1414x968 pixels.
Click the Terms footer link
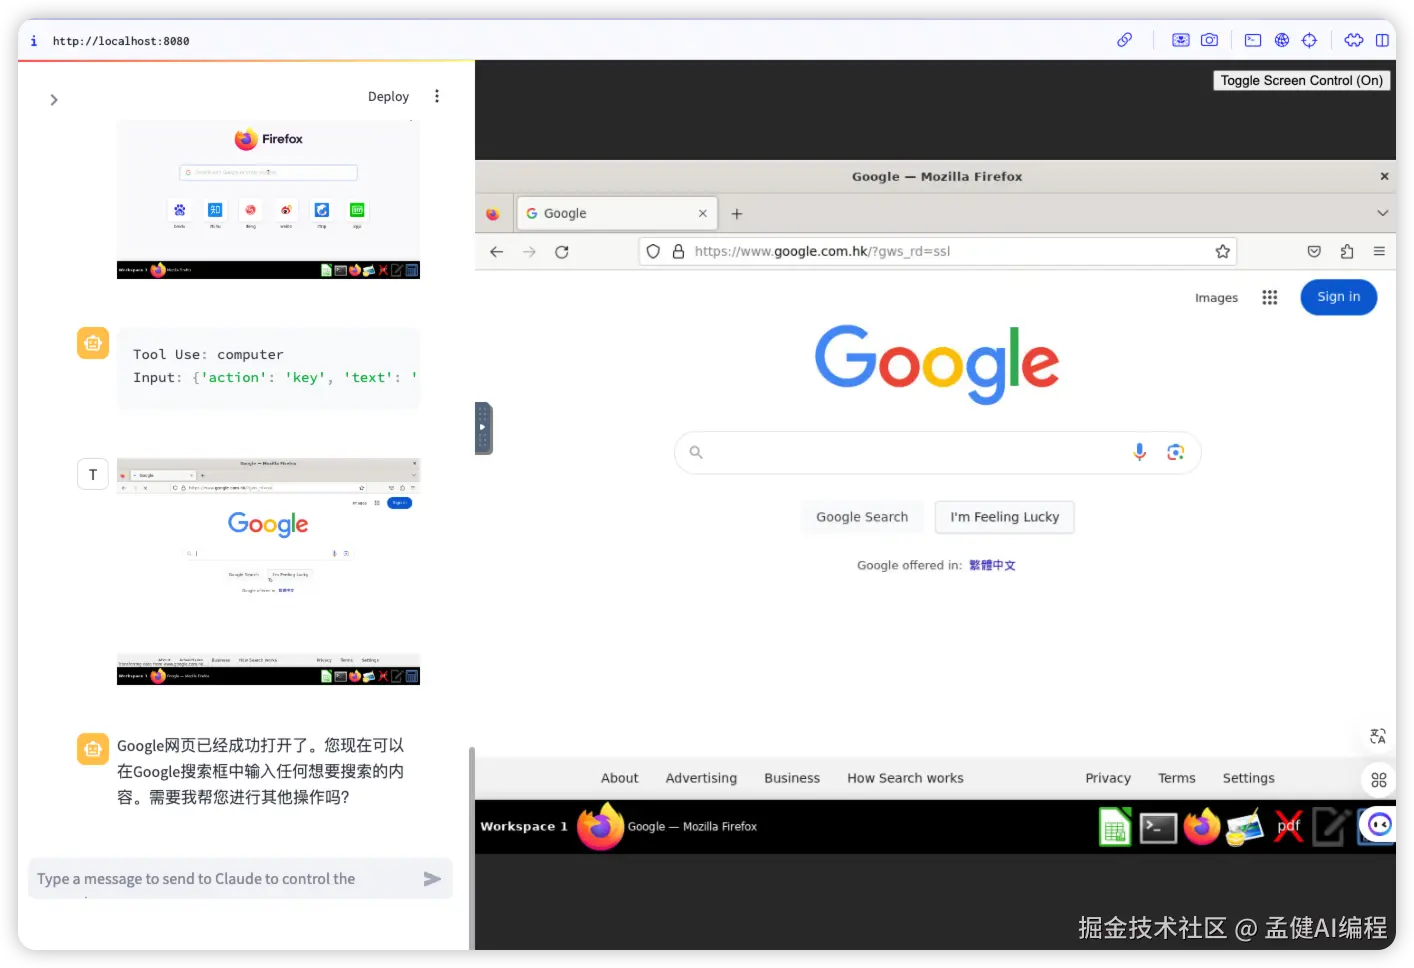(1177, 778)
